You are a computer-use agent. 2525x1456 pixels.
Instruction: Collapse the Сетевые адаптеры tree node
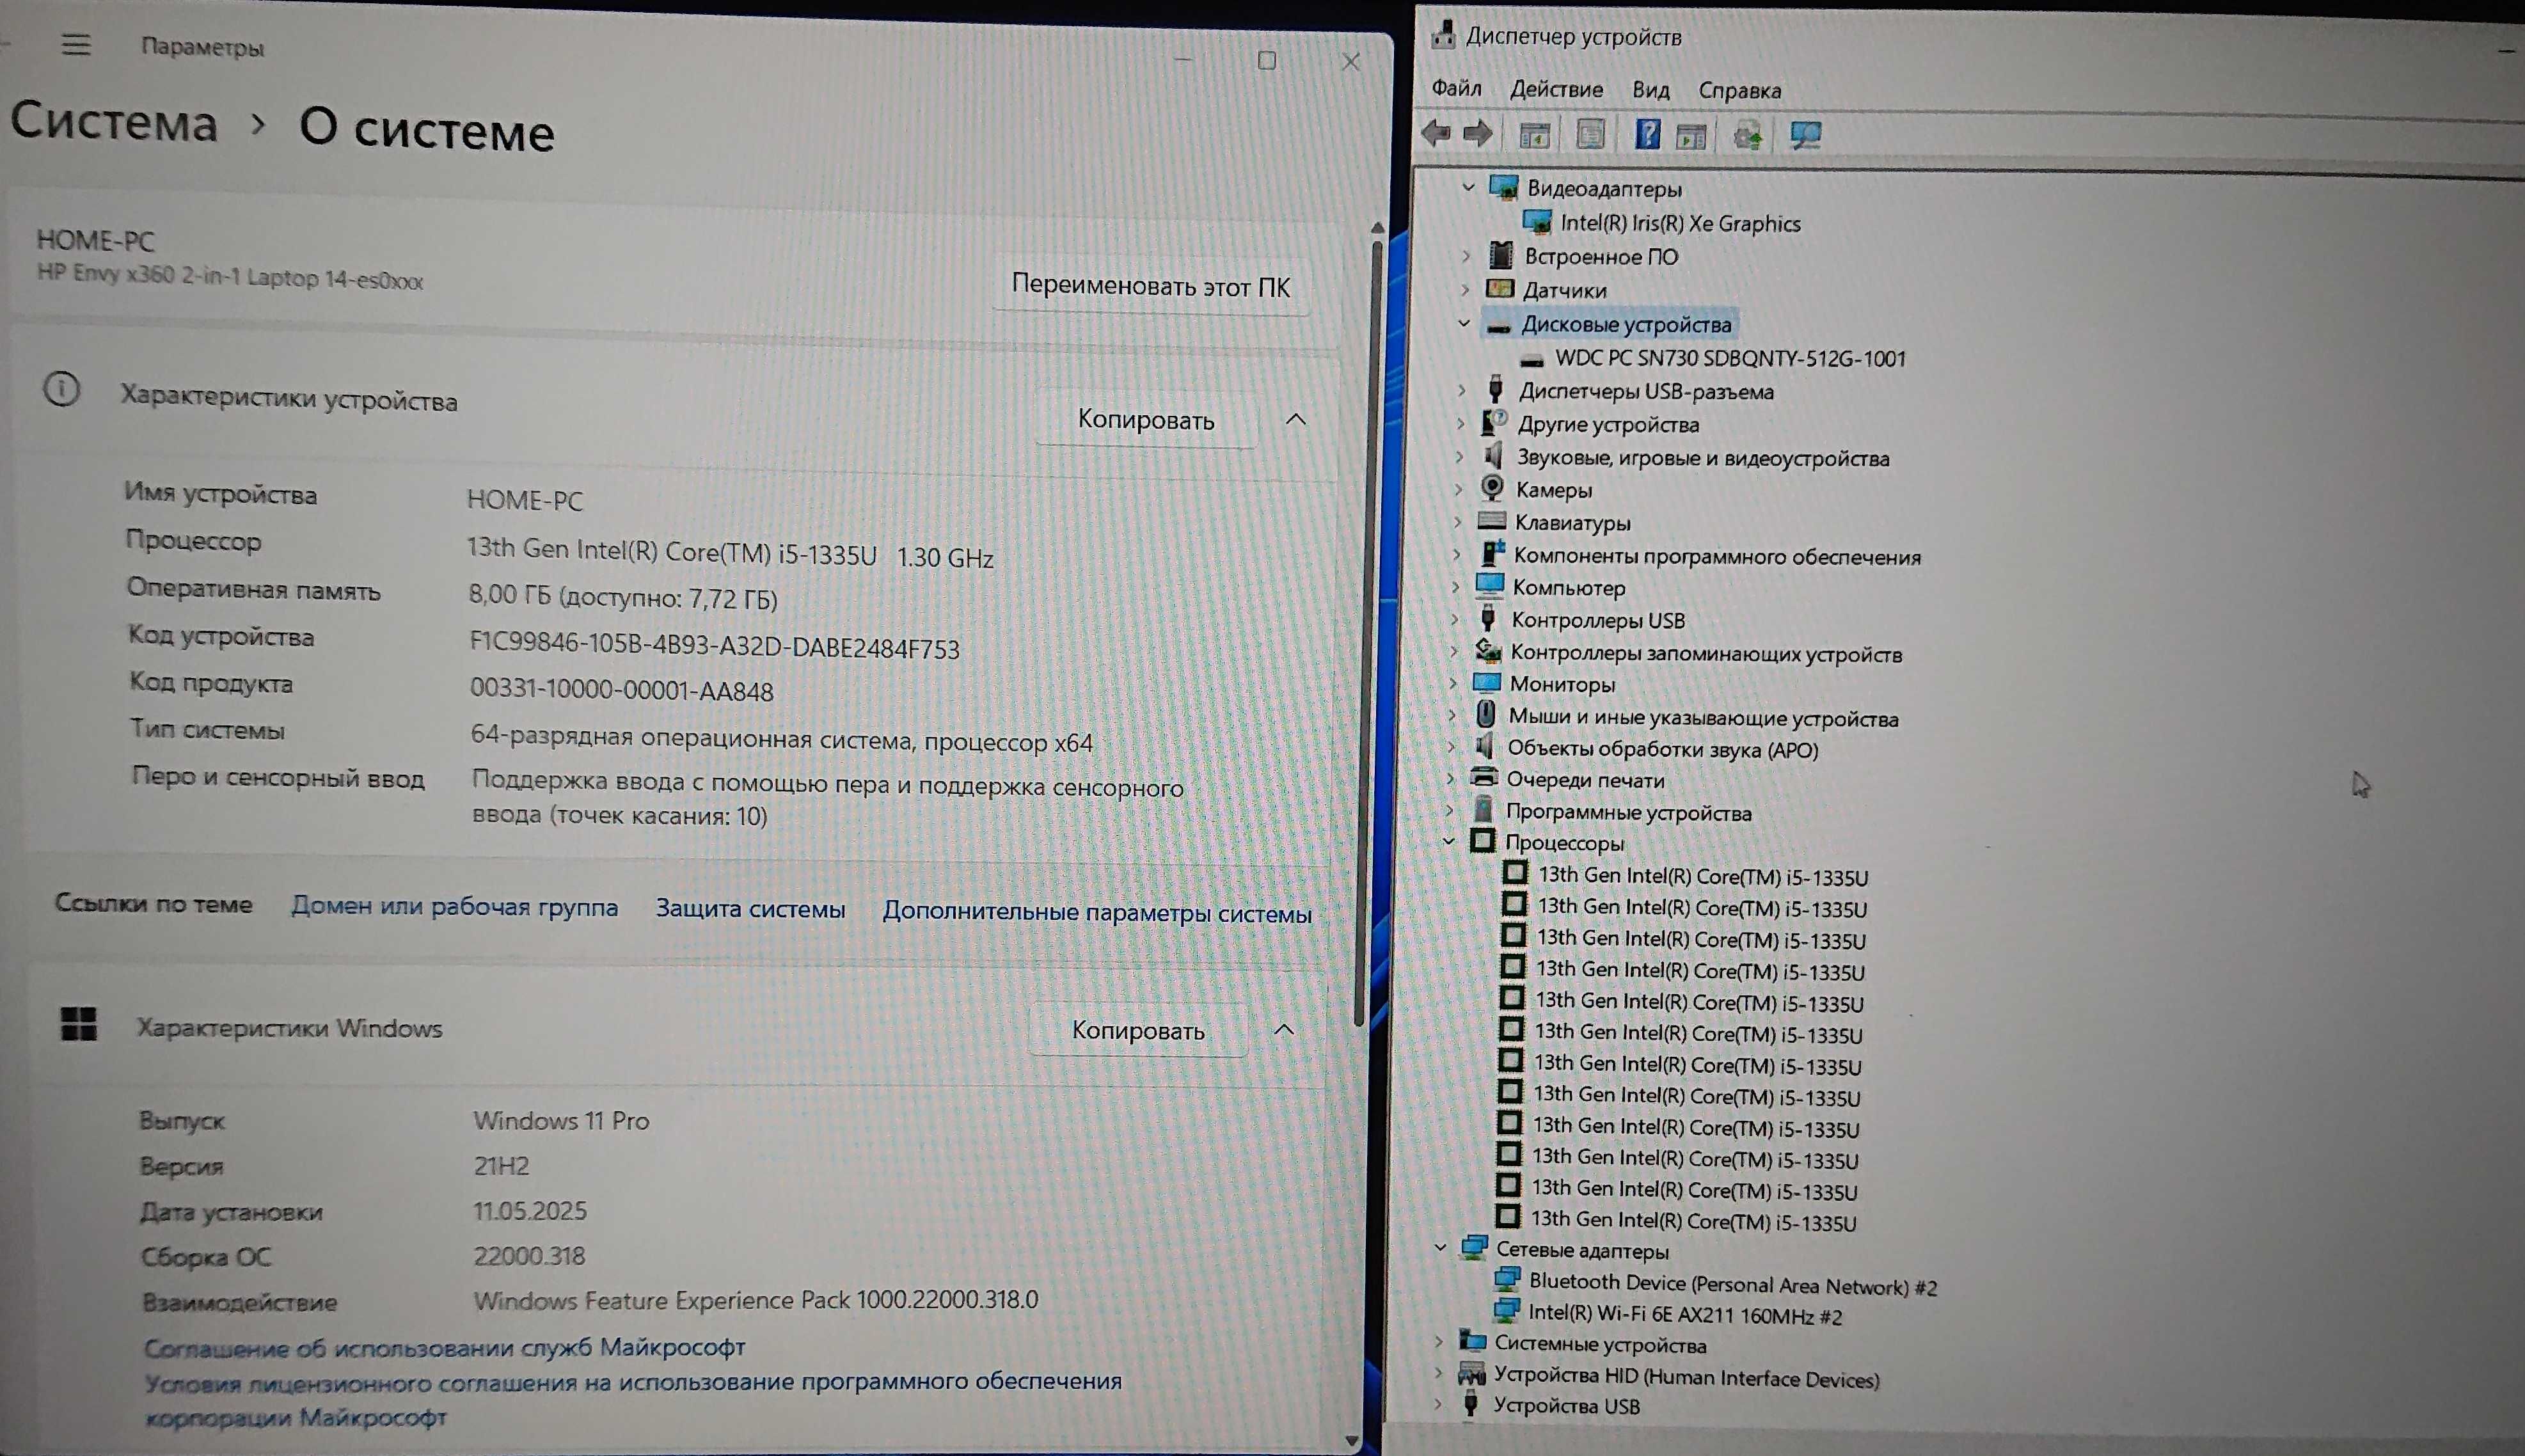1440,1247
